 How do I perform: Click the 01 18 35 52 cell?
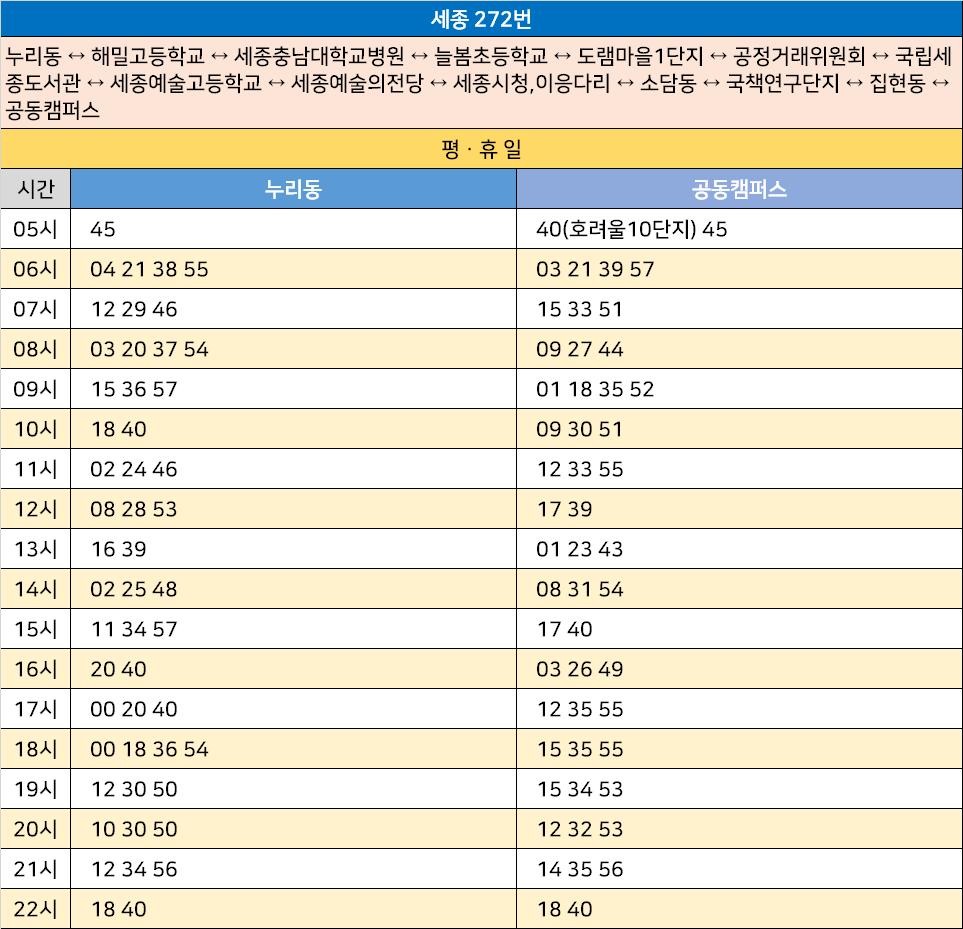(739, 389)
